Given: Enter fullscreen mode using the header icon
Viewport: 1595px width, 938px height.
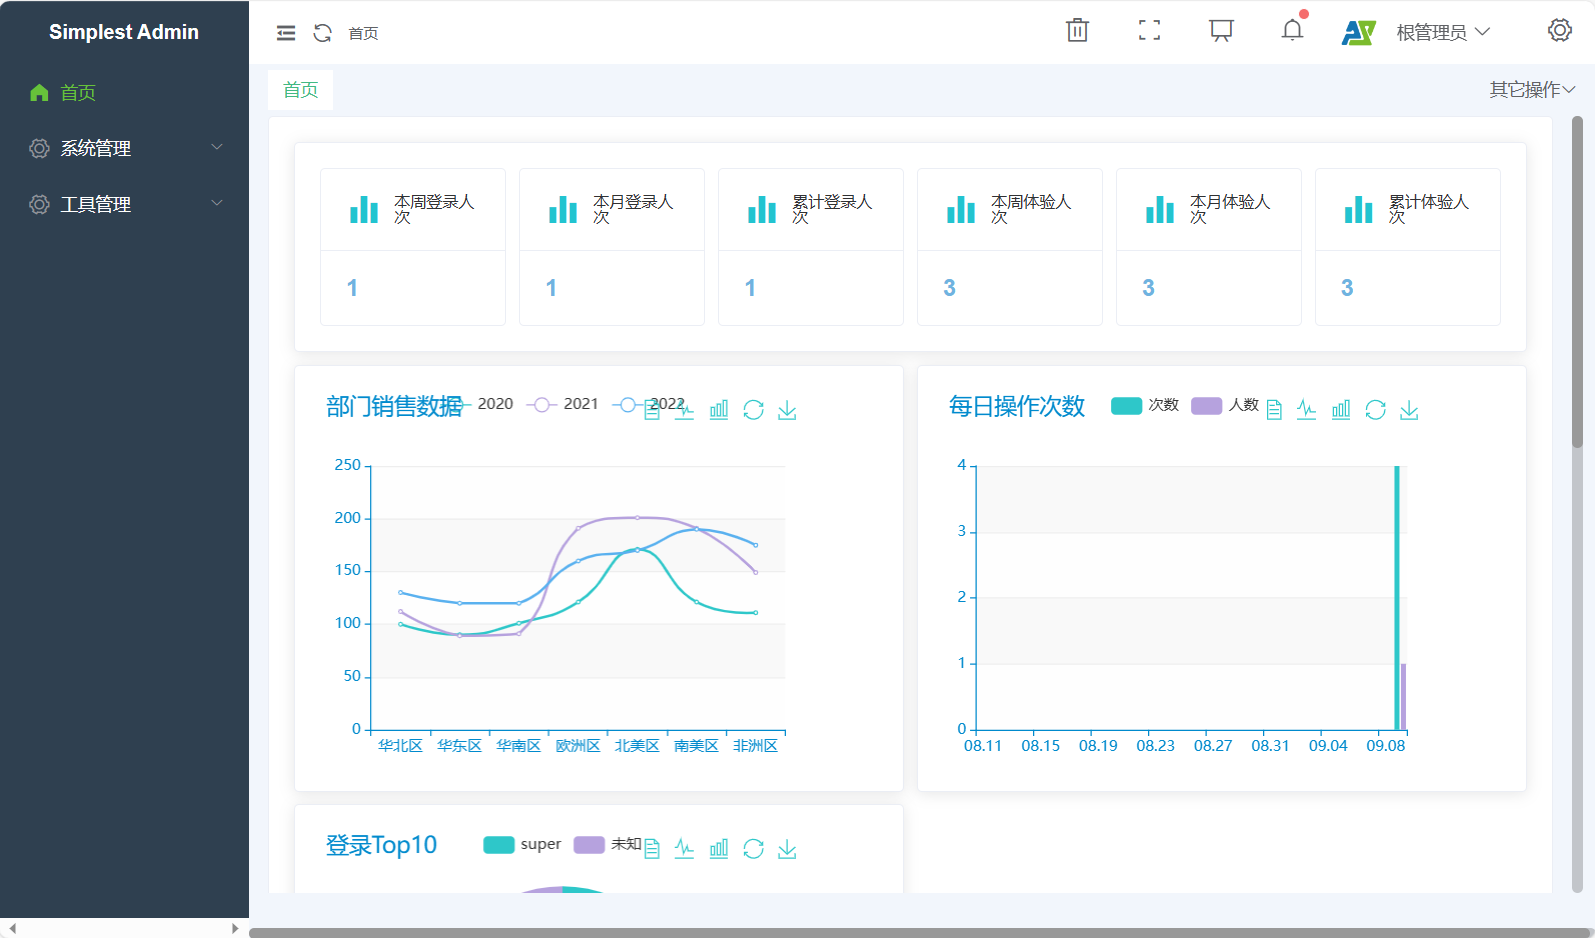Looking at the screenshot, I should tap(1149, 31).
